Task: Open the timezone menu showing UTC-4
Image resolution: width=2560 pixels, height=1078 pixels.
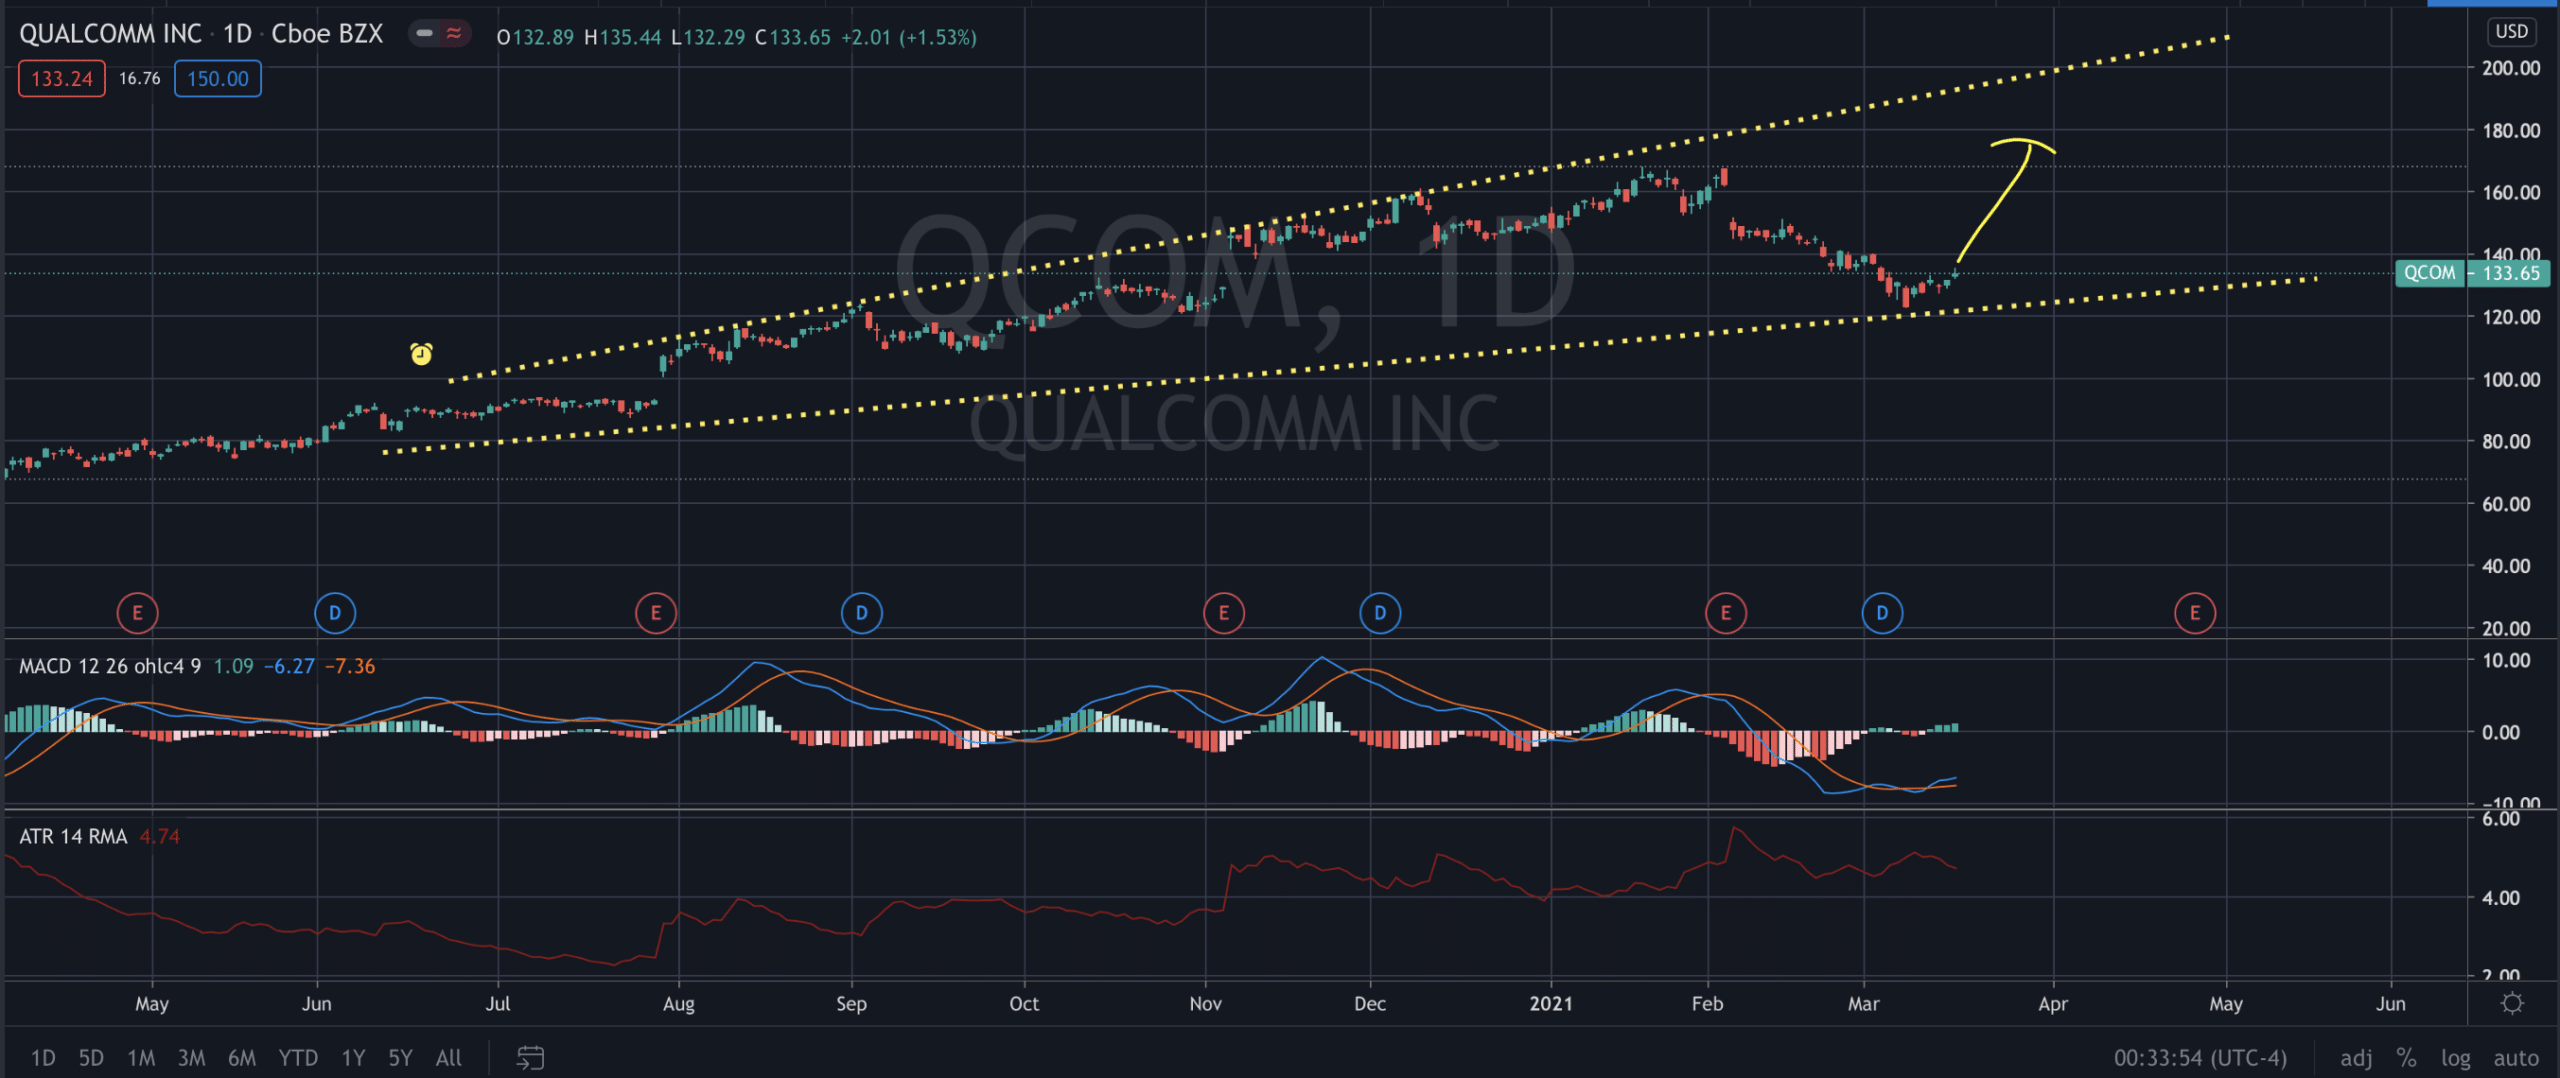Action: [x=2200, y=1058]
